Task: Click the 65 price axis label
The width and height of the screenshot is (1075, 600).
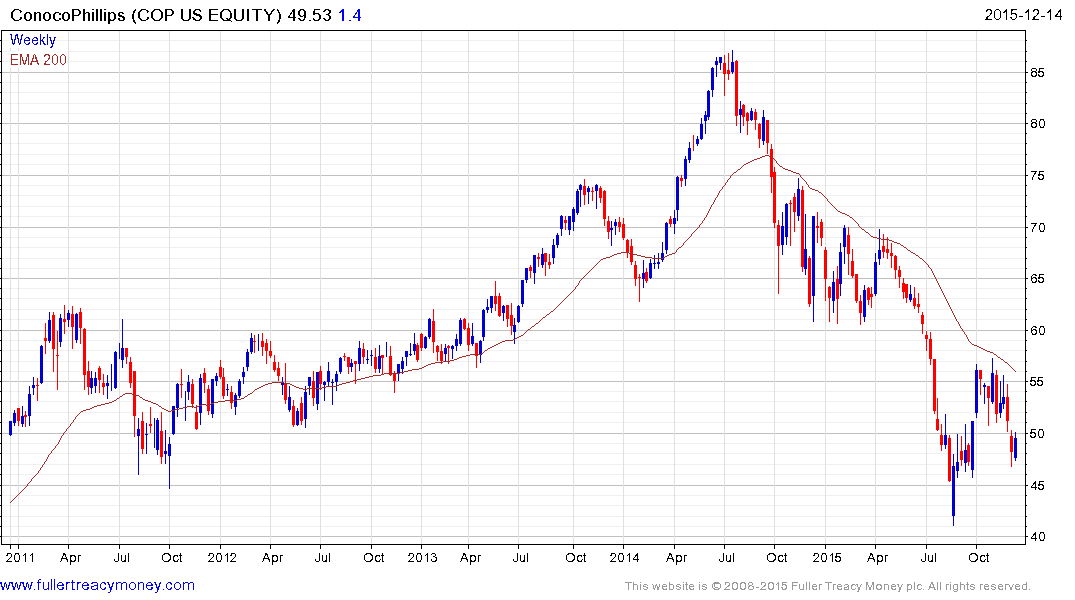Action: [1037, 278]
